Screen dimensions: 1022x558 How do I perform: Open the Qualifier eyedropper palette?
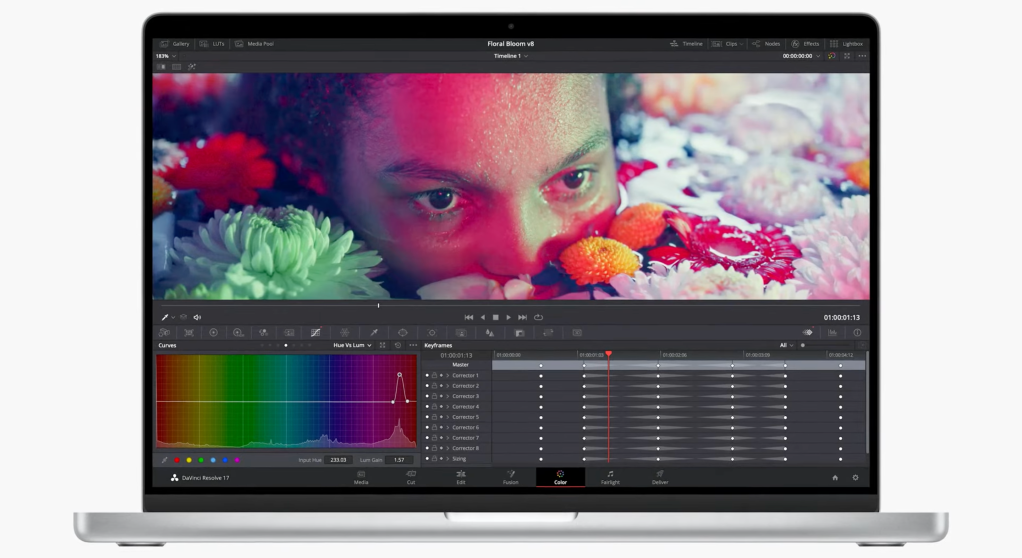[373, 332]
